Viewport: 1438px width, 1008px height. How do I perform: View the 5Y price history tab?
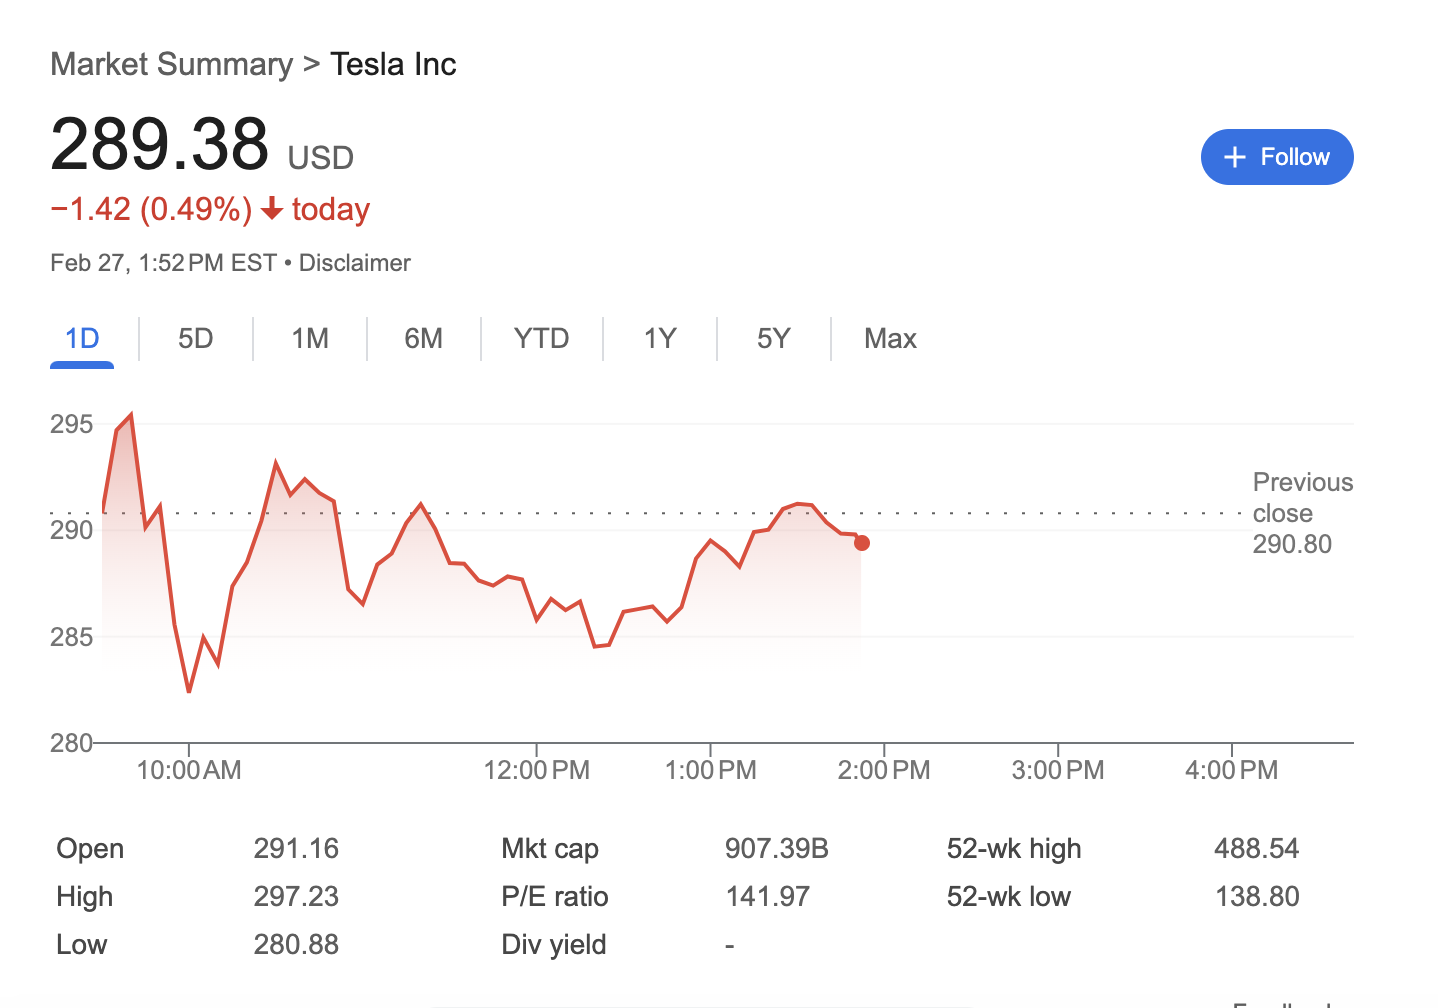pyautogui.click(x=774, y=339)
